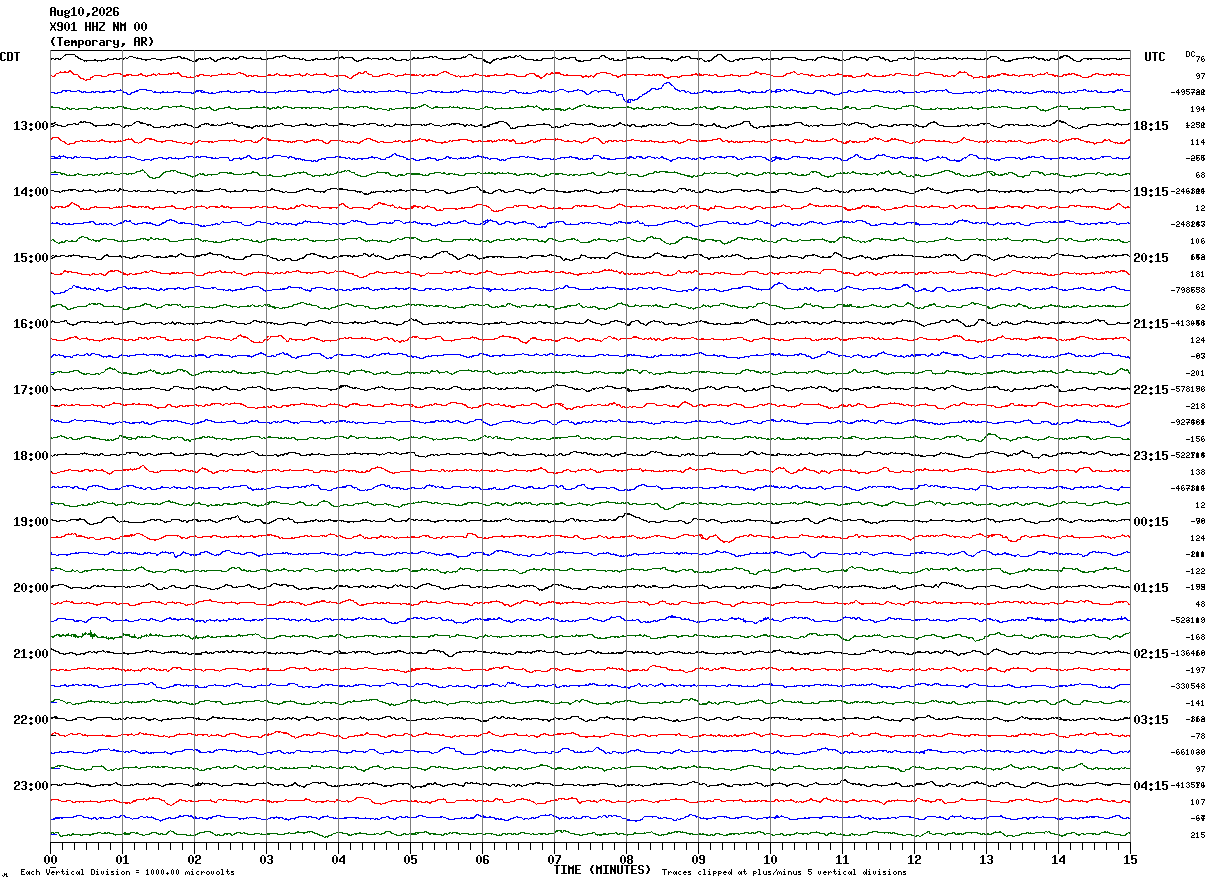The image size is (1210, 886).
Task: Click the Aug10,2026 date text
Action: (x=84, y=12)
